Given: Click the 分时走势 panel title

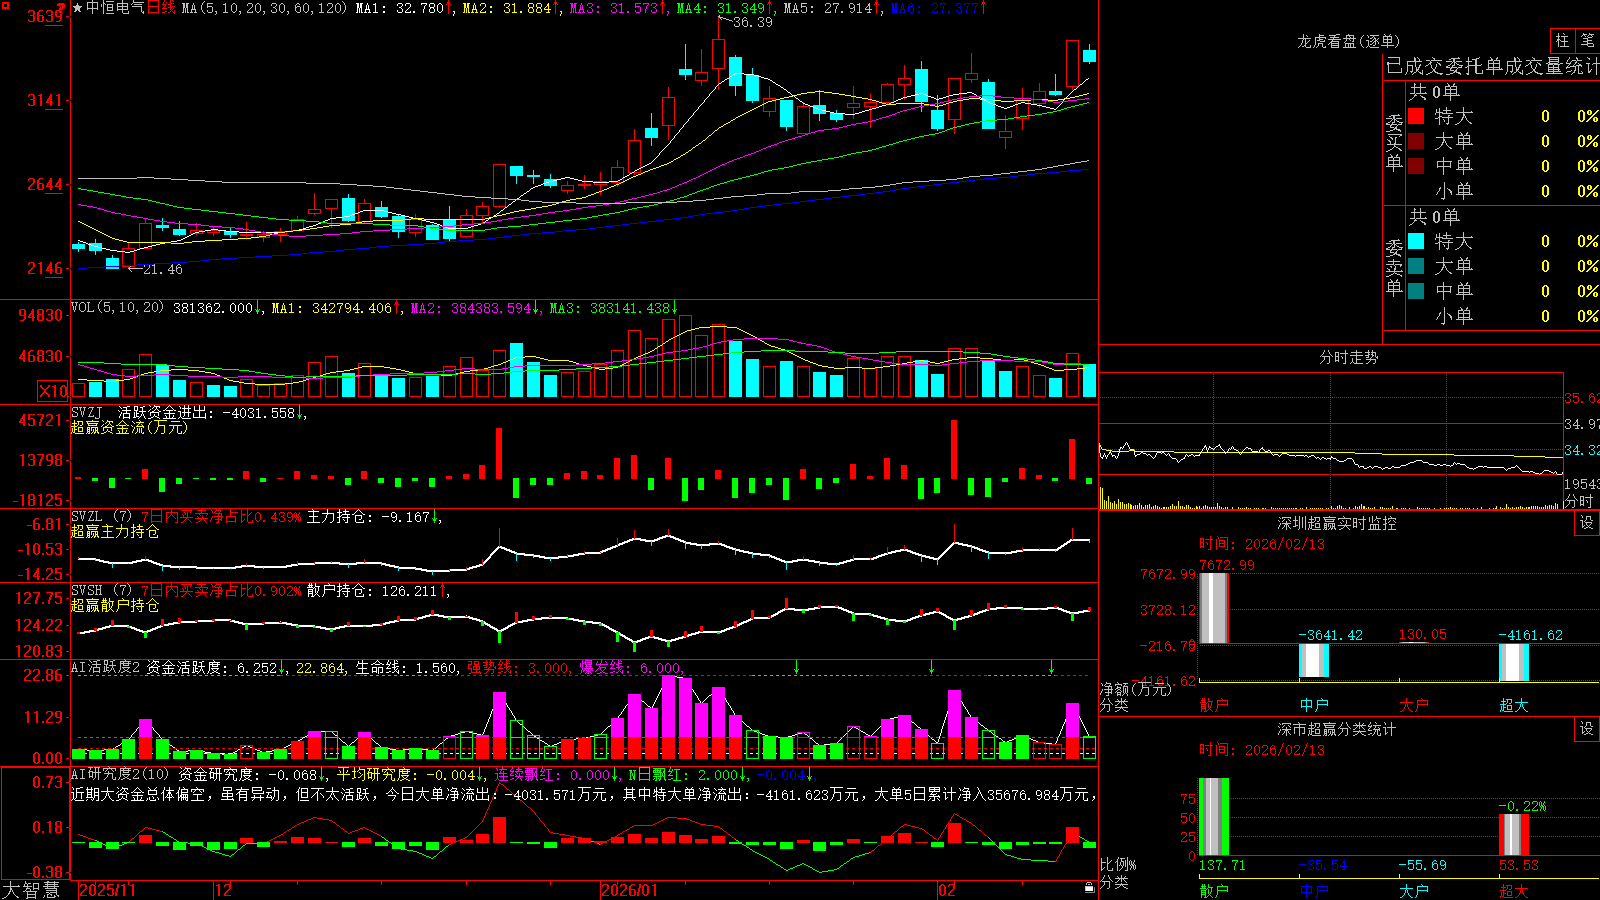Looking at the screenshot, I should tap(1348, 357).
